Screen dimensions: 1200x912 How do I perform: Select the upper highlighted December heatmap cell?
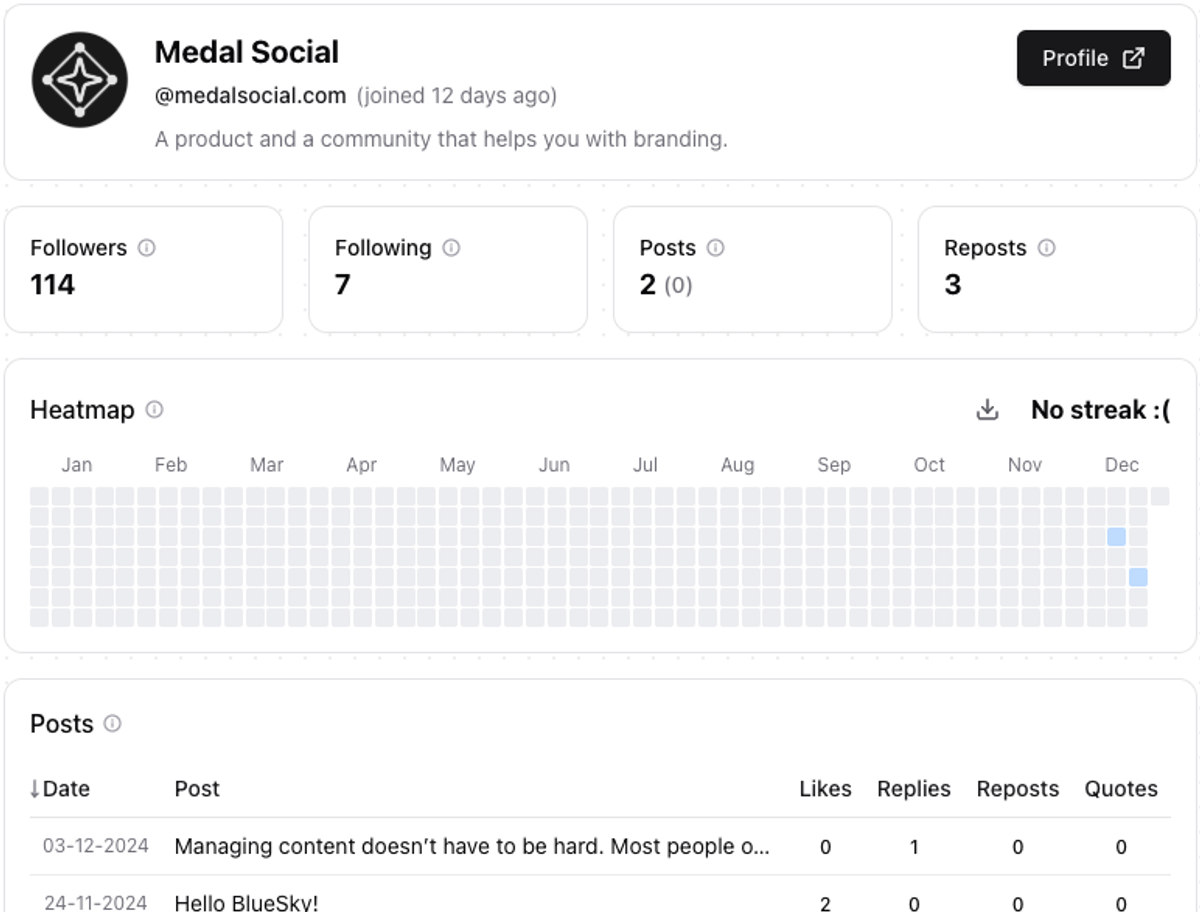point(1117,537)
